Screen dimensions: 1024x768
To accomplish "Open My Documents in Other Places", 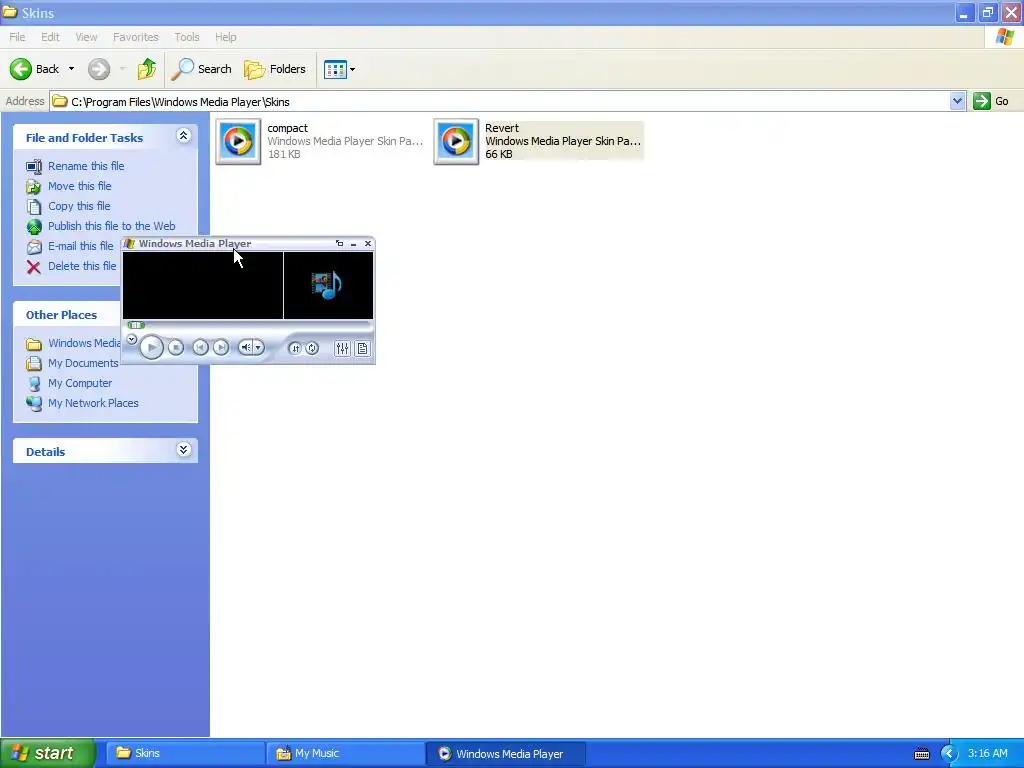I will click(83, 363).
